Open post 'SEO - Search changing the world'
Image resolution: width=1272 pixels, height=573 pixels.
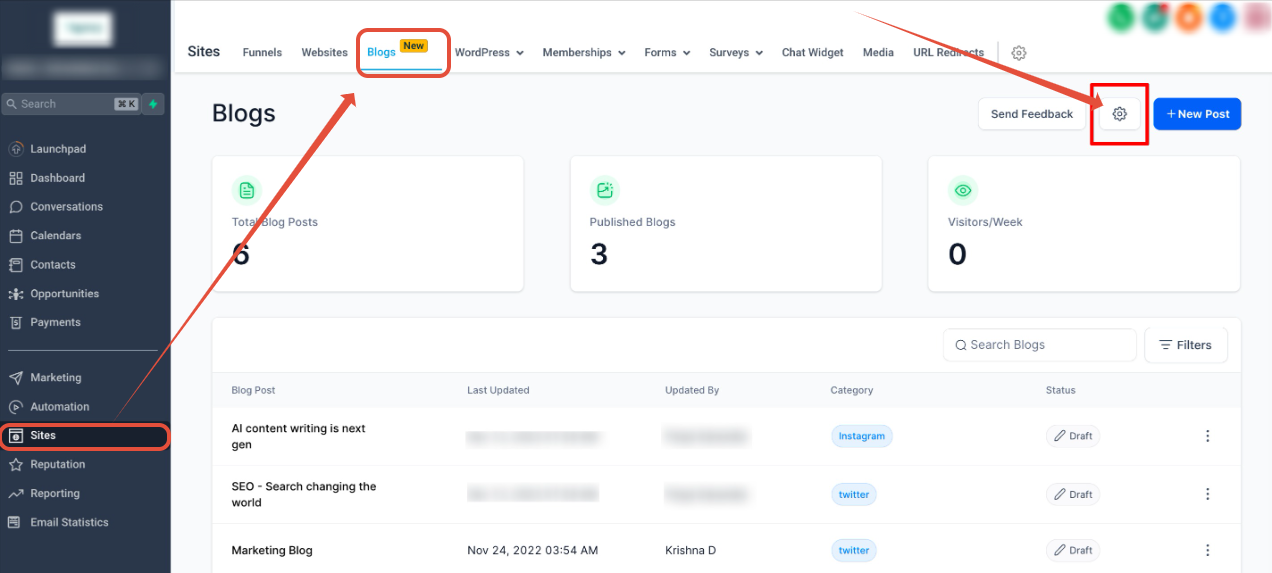click(x=304, y=494)
